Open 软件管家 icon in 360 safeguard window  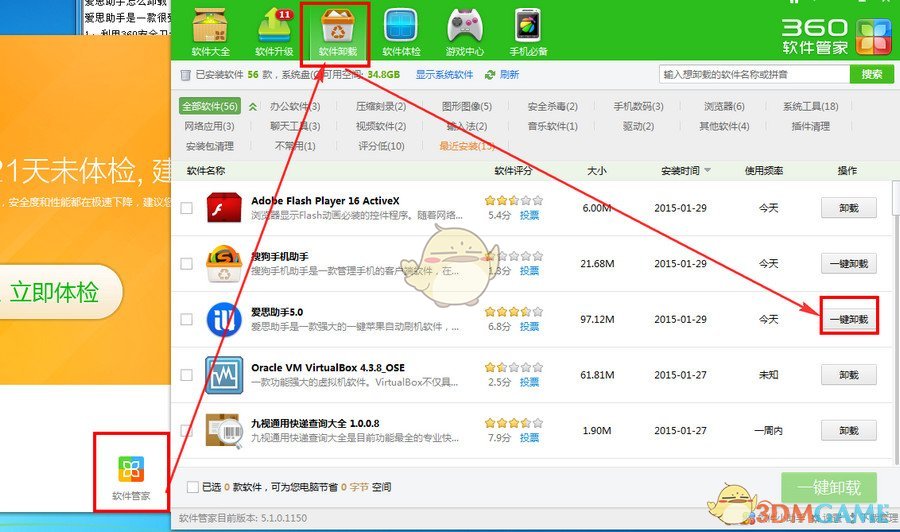tap(131, 469)
